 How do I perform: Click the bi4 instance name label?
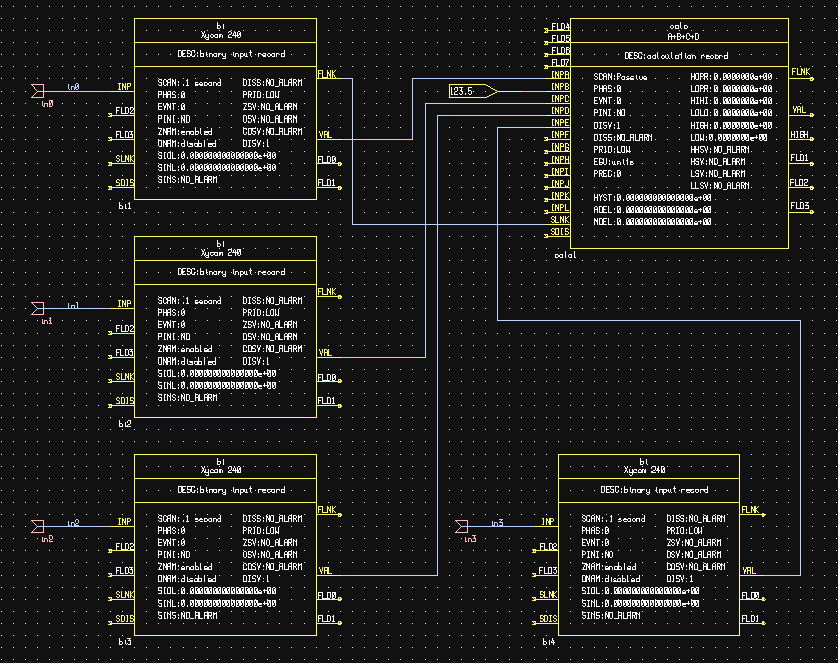pyautogui.click(x=548, y=642)
